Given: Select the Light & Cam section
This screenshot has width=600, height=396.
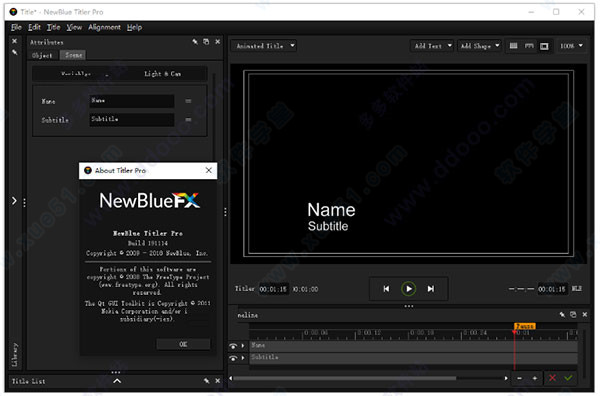Looking at the screenshot, I should [x=163, y=73].
